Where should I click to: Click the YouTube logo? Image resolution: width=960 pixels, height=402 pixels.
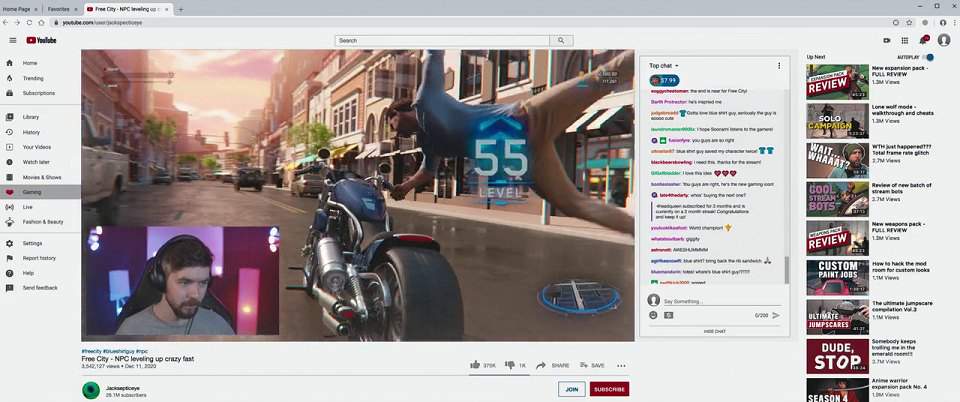pyautogui.click(x=41, y=40)
